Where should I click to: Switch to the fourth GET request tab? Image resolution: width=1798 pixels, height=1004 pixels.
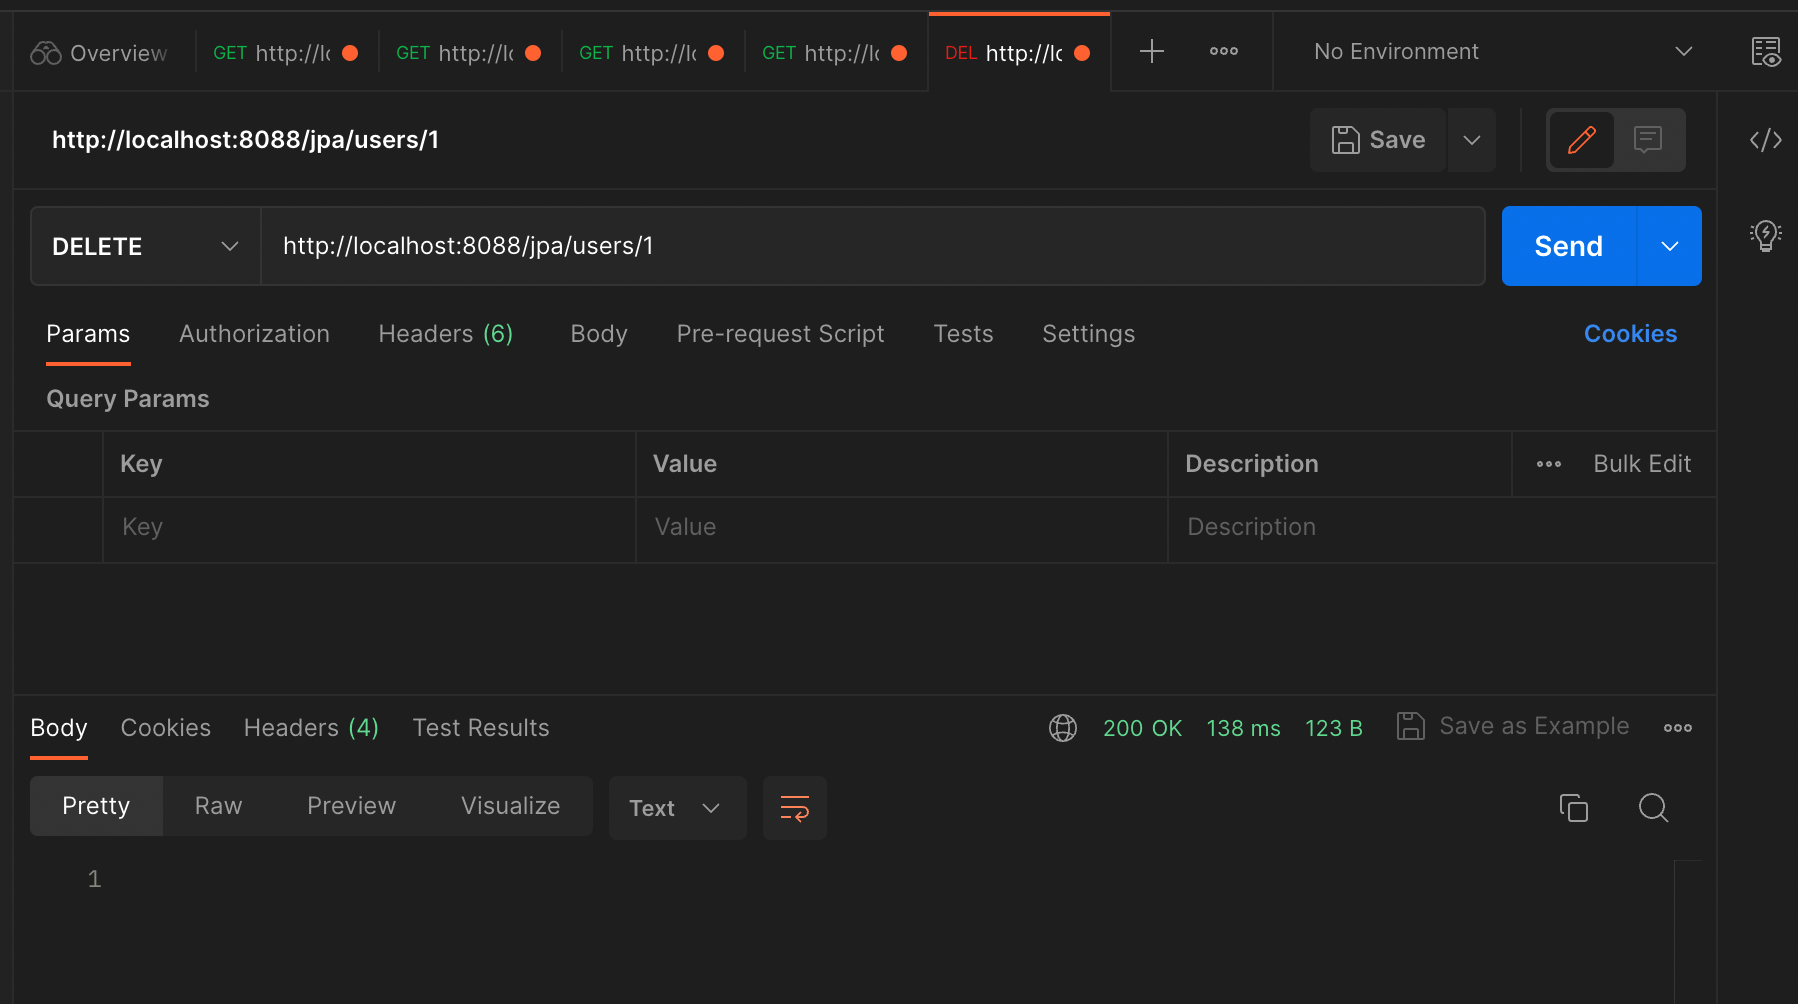pyautogui.click(x=835, y=53)
